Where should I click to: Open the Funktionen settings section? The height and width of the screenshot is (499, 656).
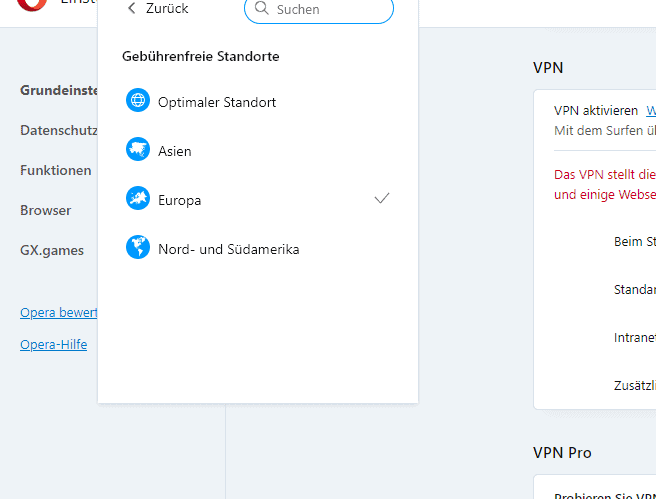point(56,170)
